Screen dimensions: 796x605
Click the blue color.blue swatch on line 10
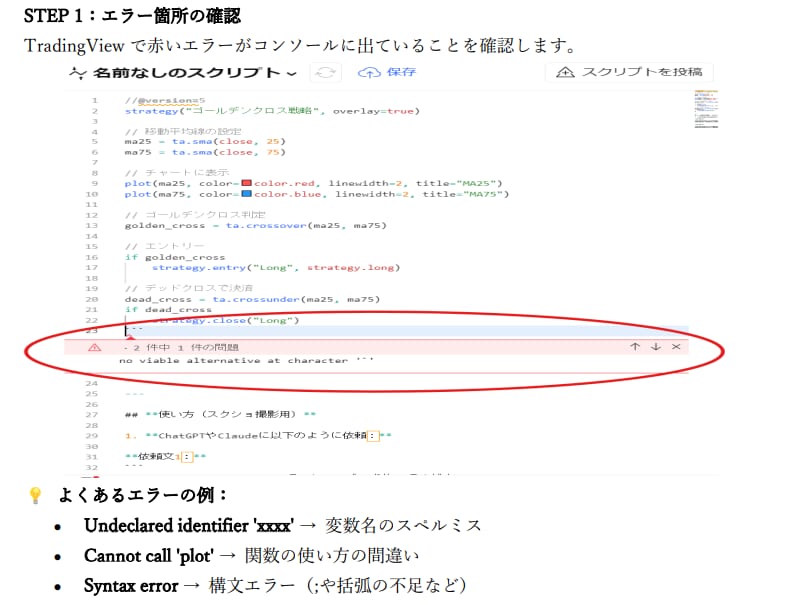247,193
